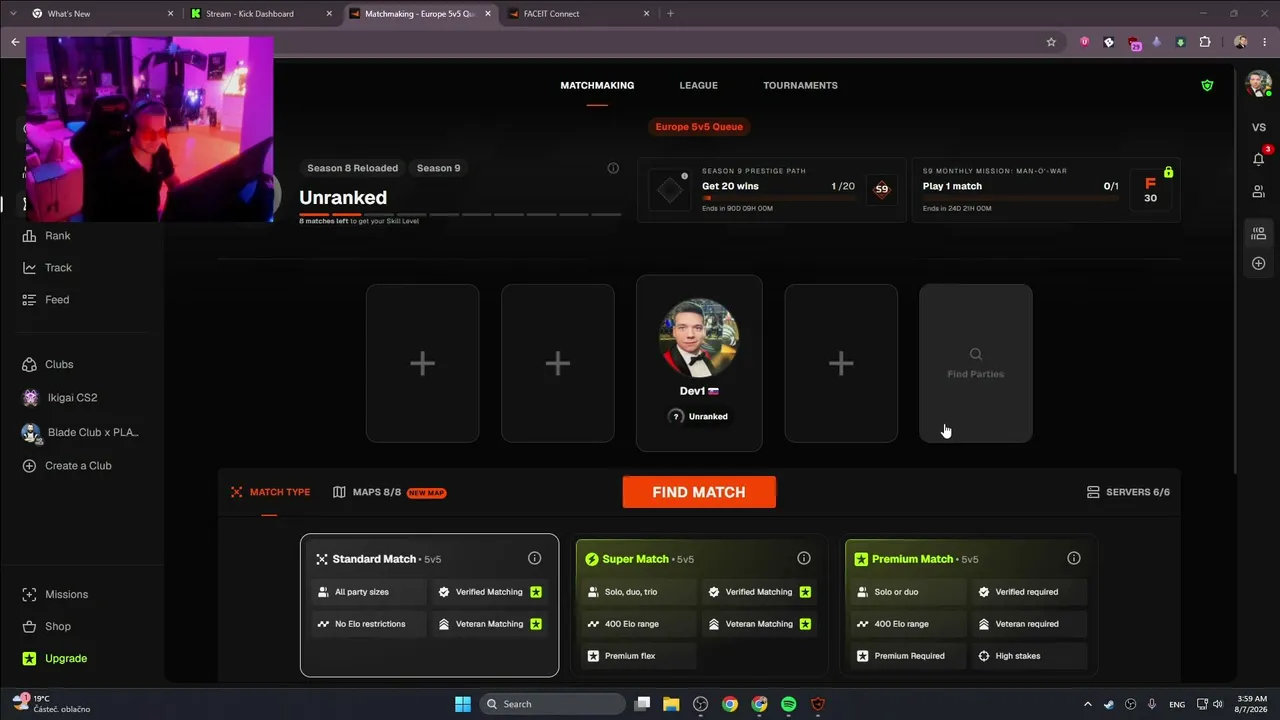Open the party panel icon
This screenshot has height=720, width=1280.
[1259, 234]
